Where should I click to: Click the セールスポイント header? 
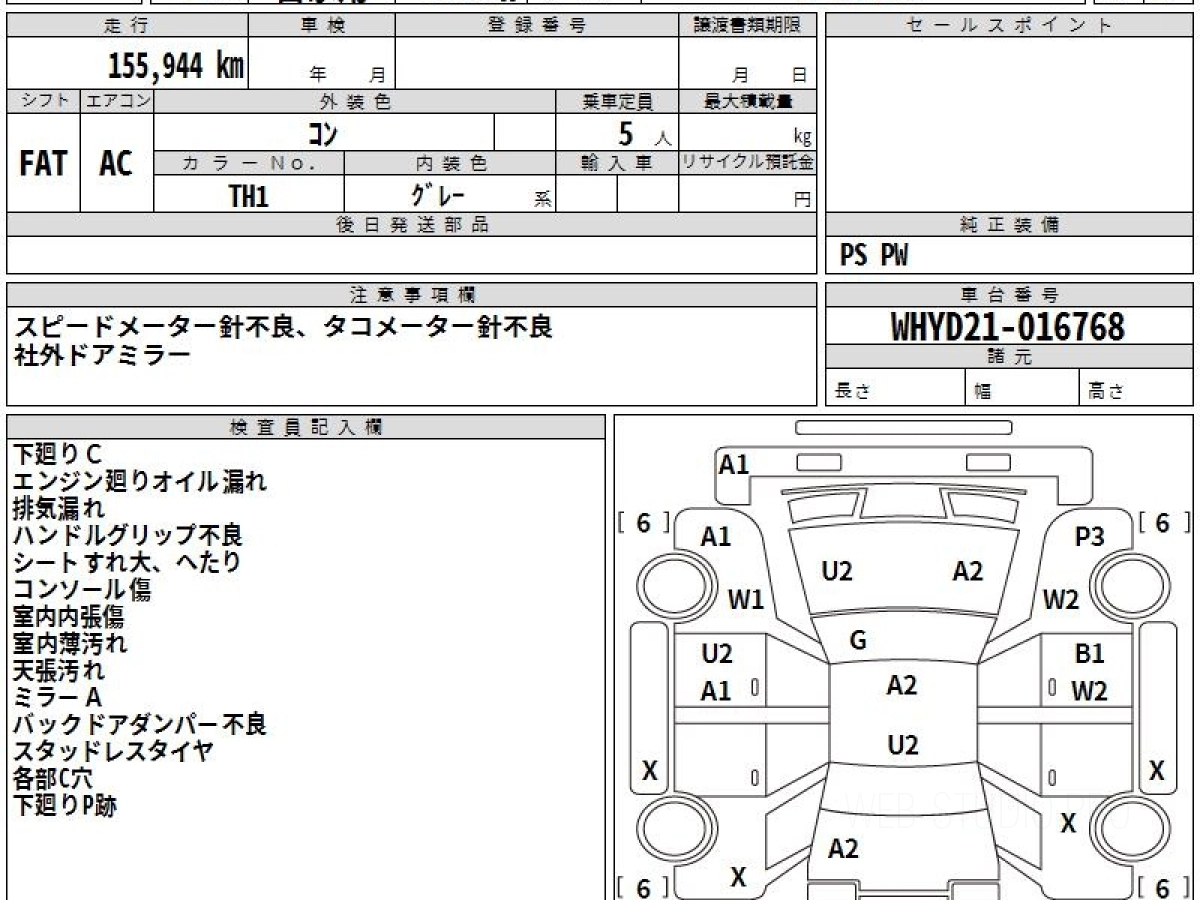coord(1009,26)
